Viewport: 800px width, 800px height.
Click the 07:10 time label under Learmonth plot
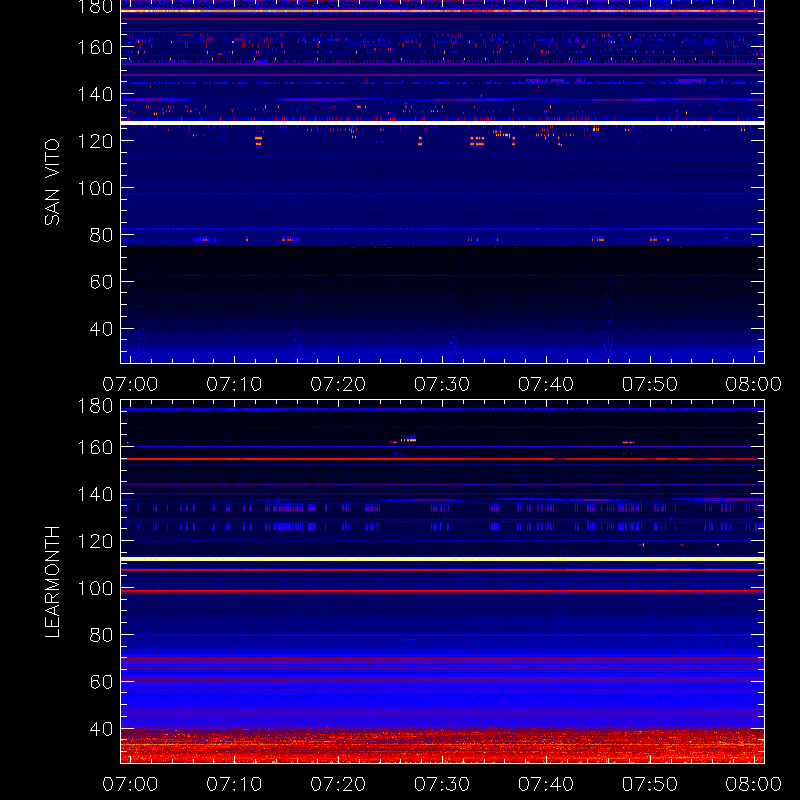pos(234,784)
